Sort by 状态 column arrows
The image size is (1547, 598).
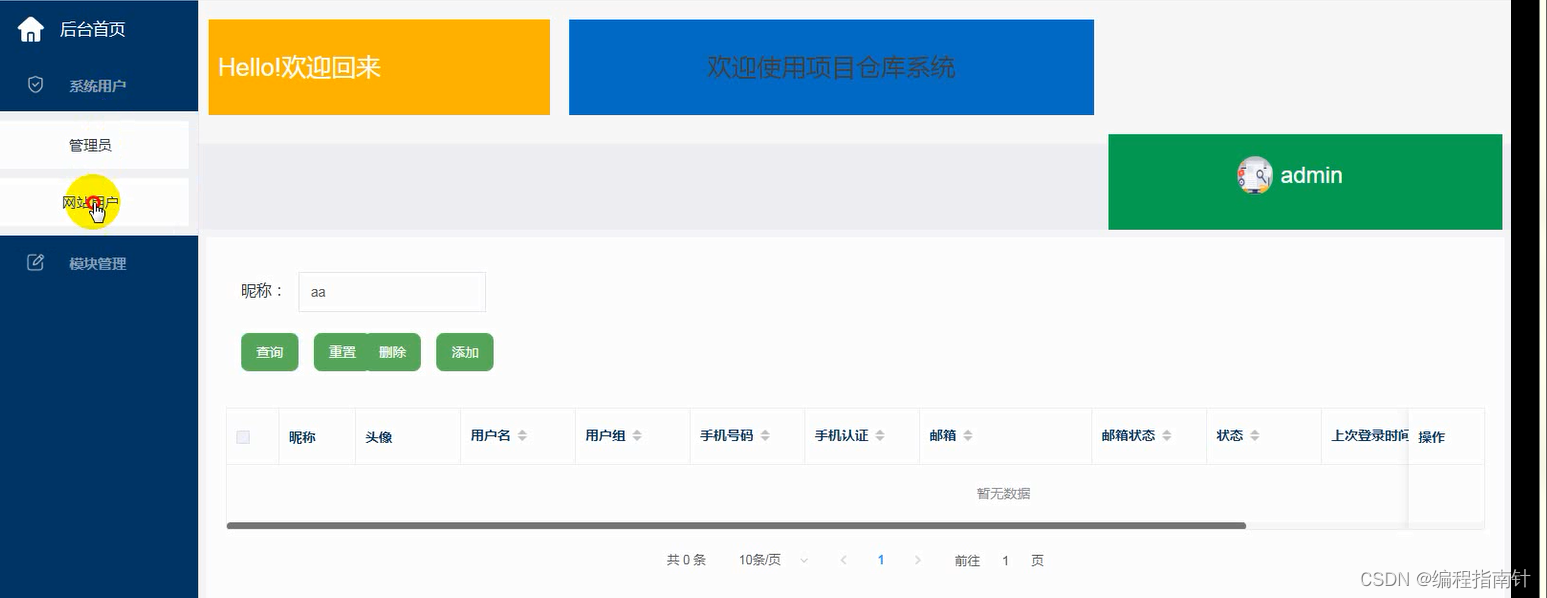pos(1255,436)
